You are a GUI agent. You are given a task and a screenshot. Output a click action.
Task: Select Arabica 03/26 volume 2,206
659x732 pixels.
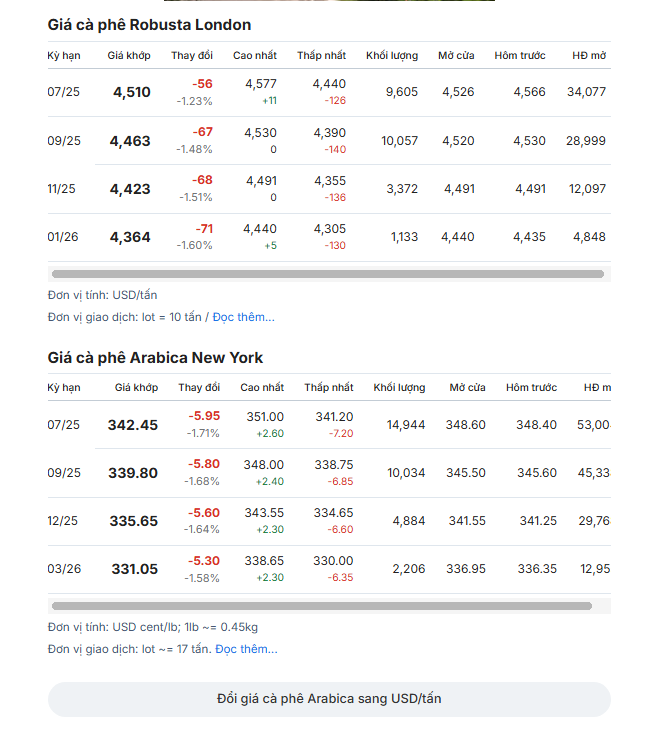(409, 569)
